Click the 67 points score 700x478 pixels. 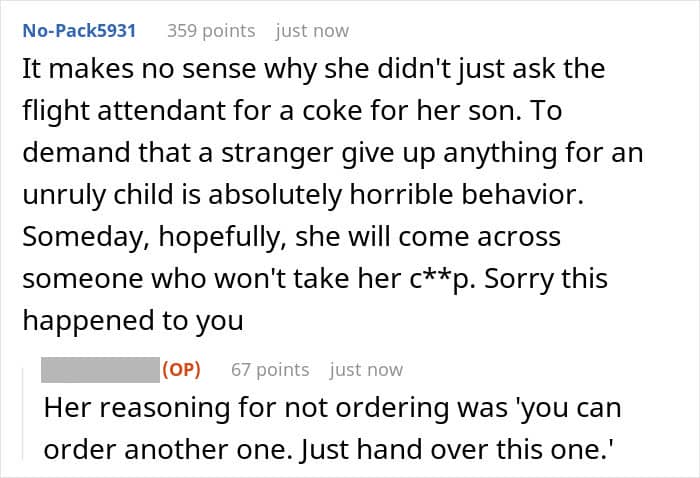pos(270,370)
